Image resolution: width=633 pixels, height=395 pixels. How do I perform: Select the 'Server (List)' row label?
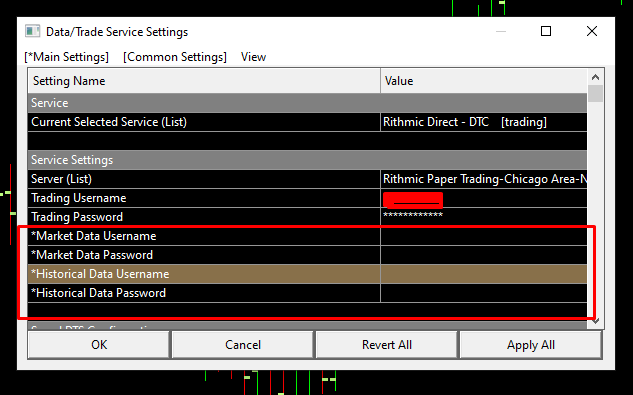click(61, 179)
